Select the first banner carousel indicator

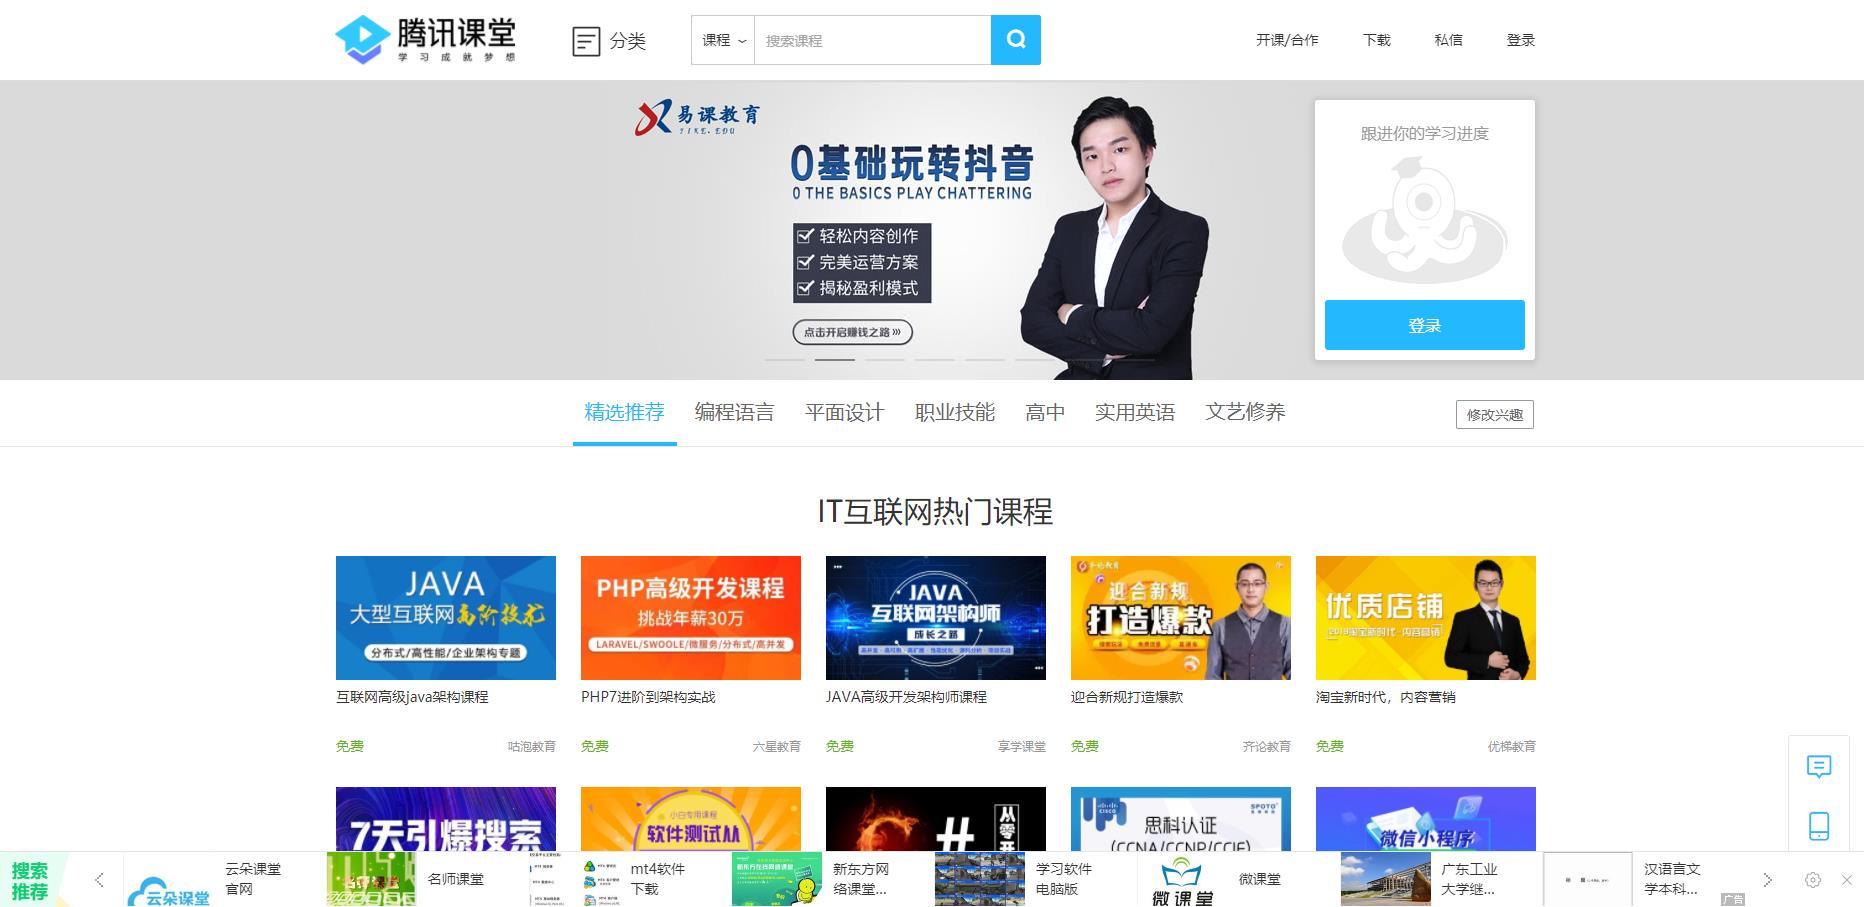(785, 359)
